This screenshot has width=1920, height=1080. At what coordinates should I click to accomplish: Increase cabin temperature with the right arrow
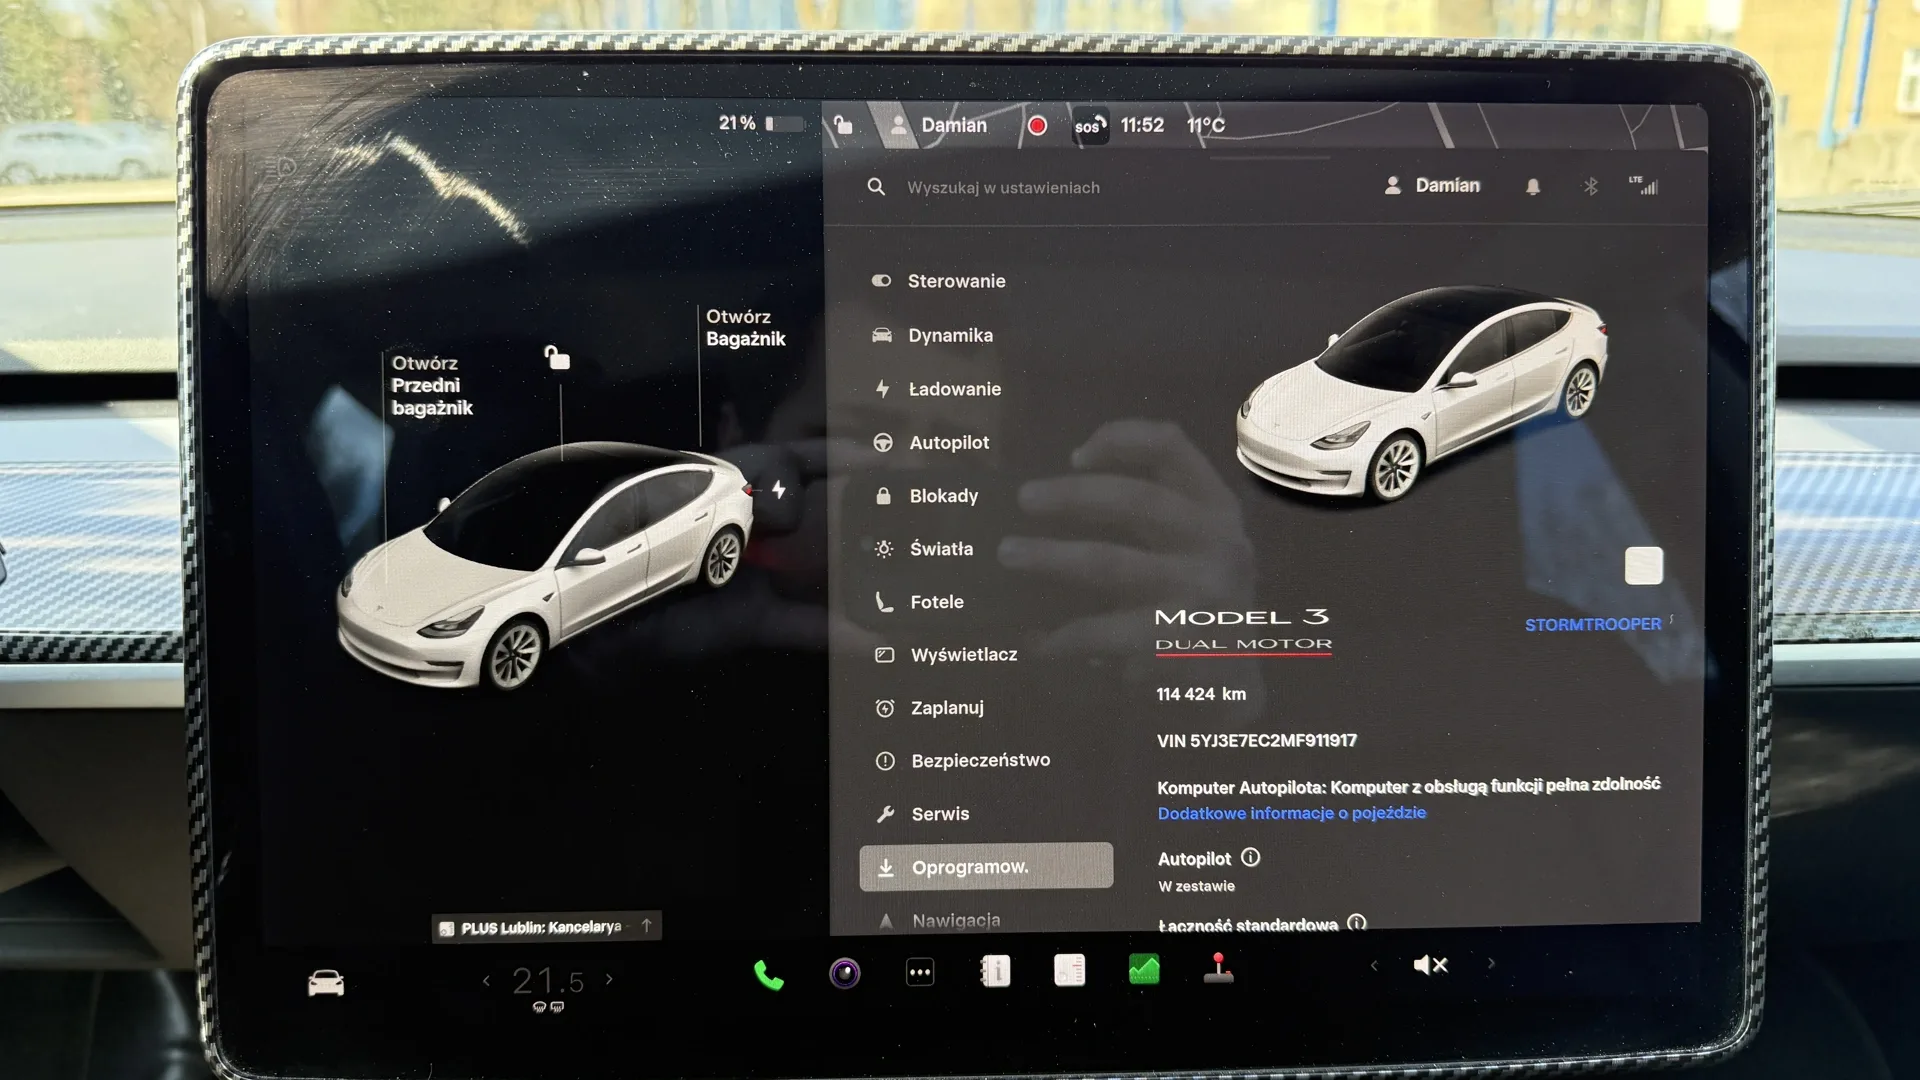pos(609,980)
